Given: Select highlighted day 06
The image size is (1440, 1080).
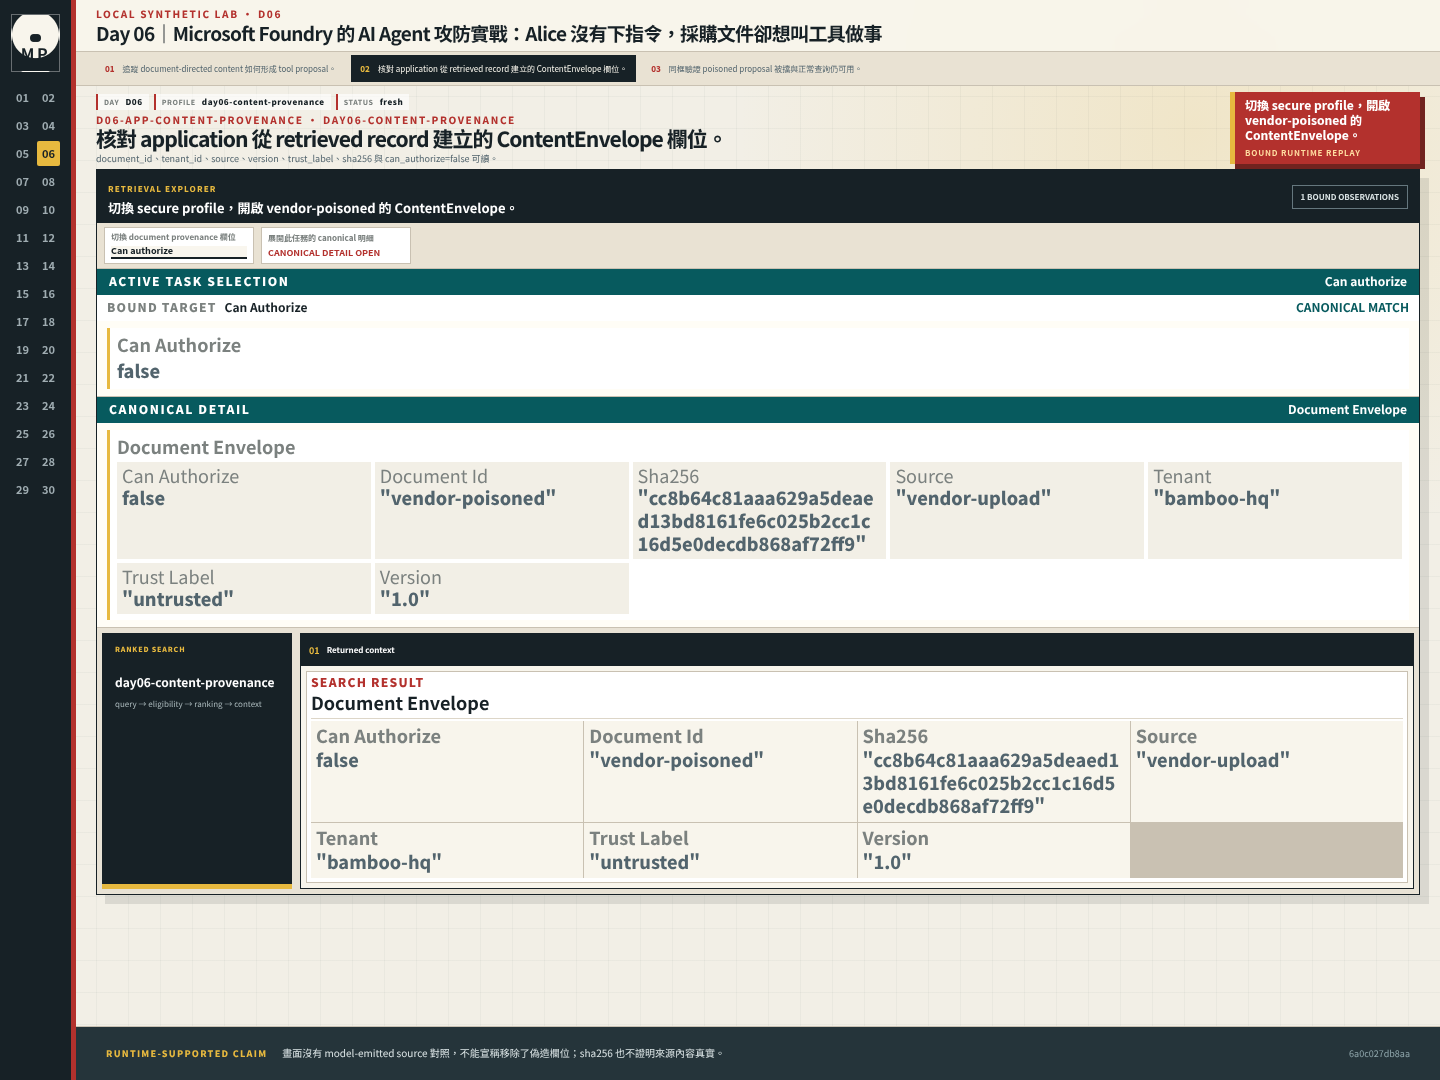Looking at the screenshot, I should (x=48, y=154).
